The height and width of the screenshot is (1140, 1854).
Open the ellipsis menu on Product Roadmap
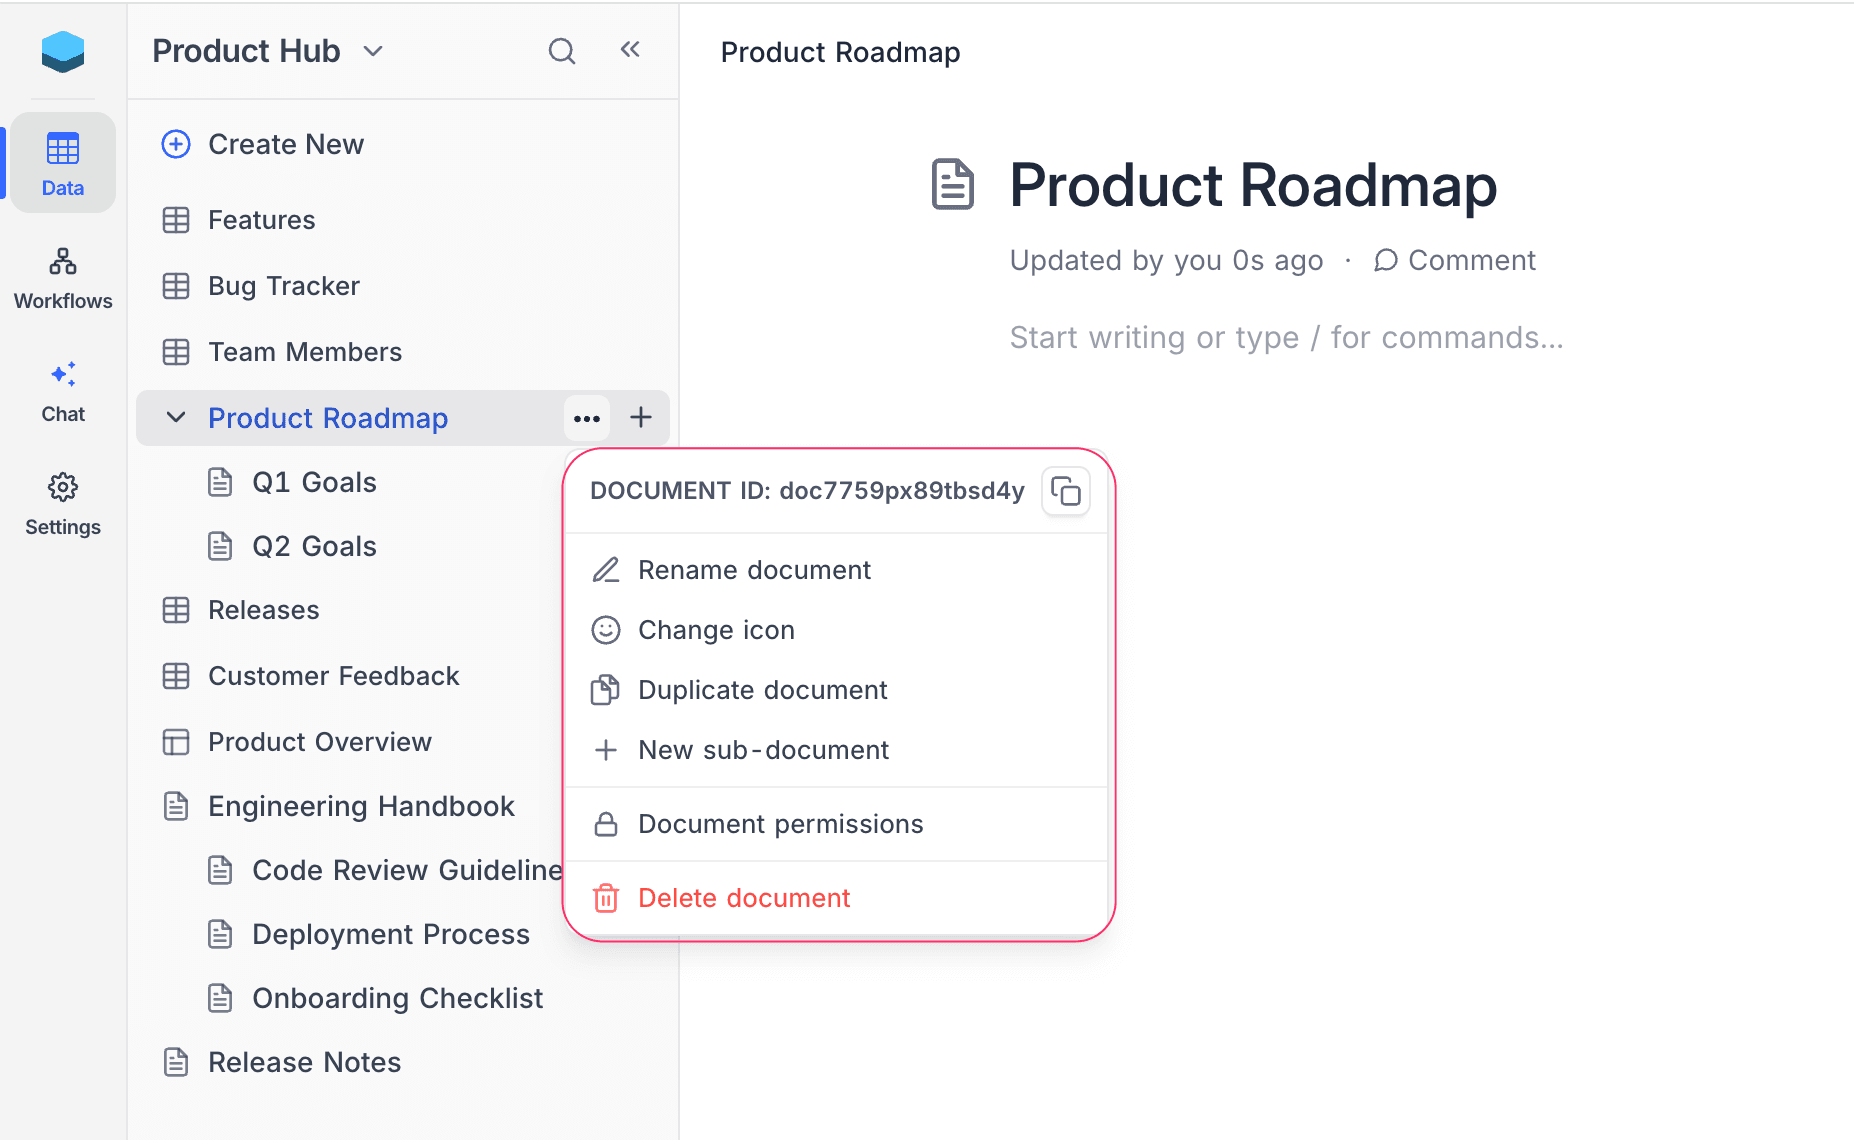[x=586, y=418]
